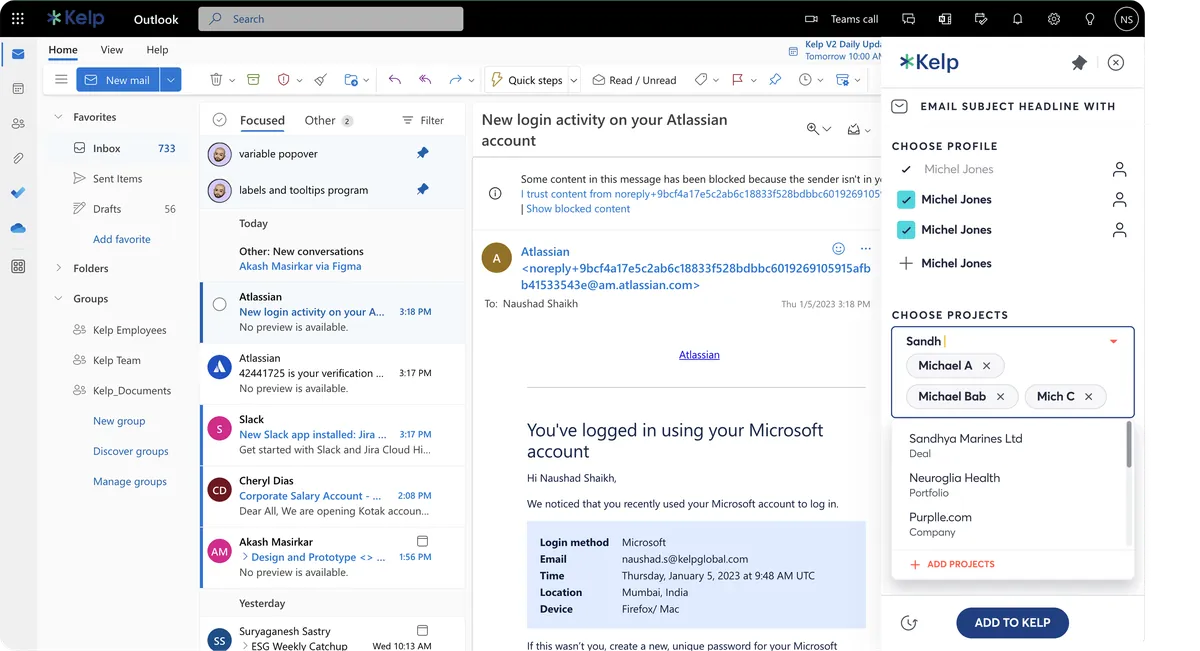Delete the message using the trash icon
The image size is (1200, 651).
[x=216, y=80]
